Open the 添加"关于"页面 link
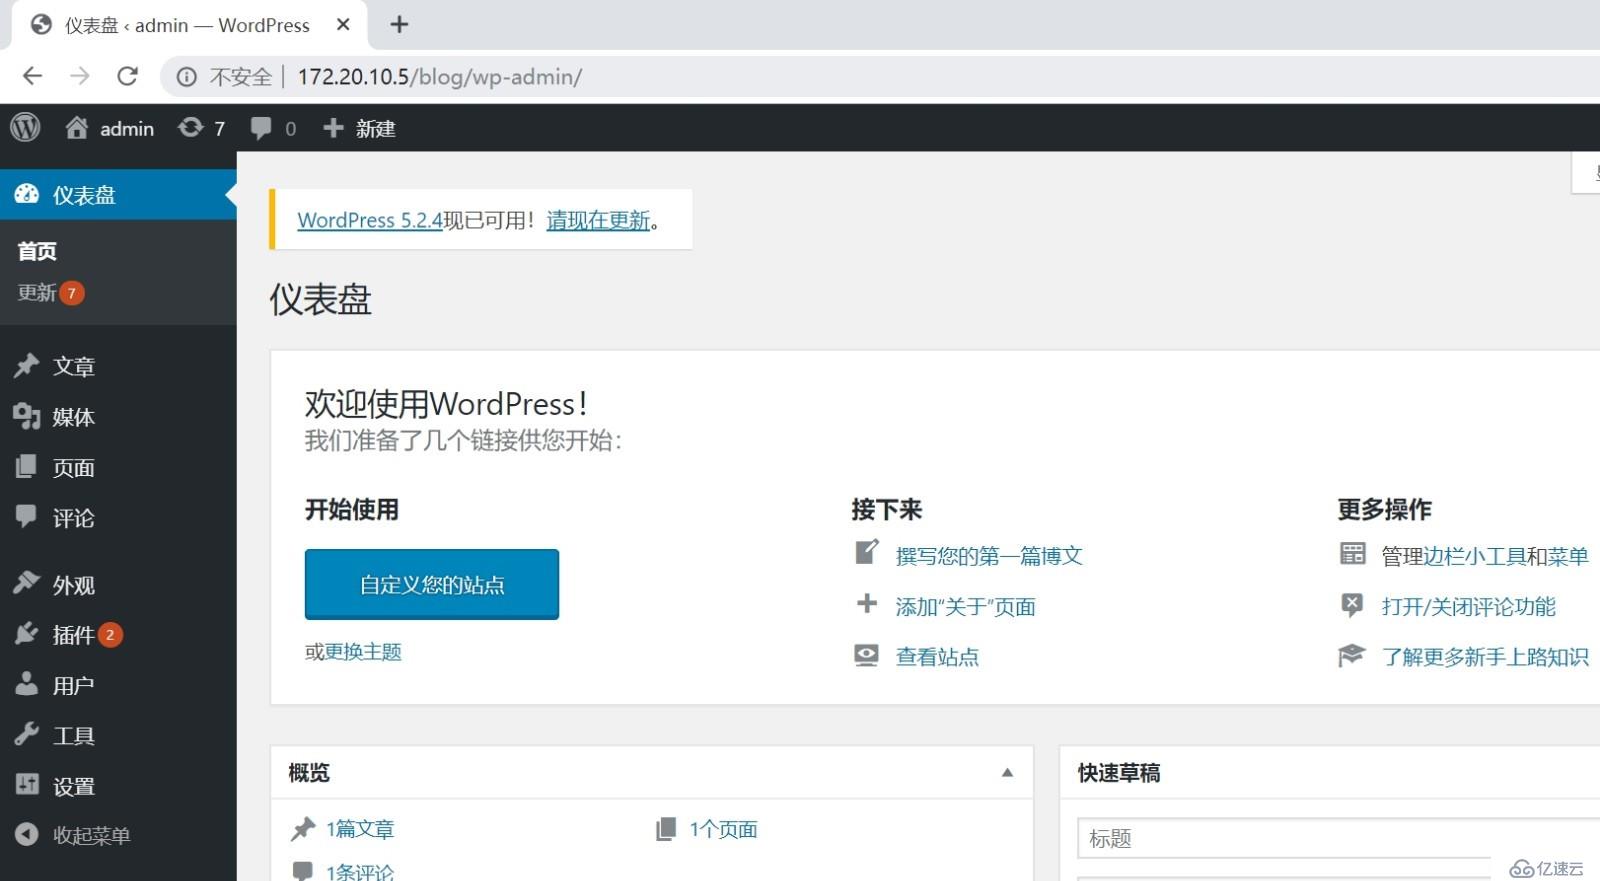 coord(965,606)
